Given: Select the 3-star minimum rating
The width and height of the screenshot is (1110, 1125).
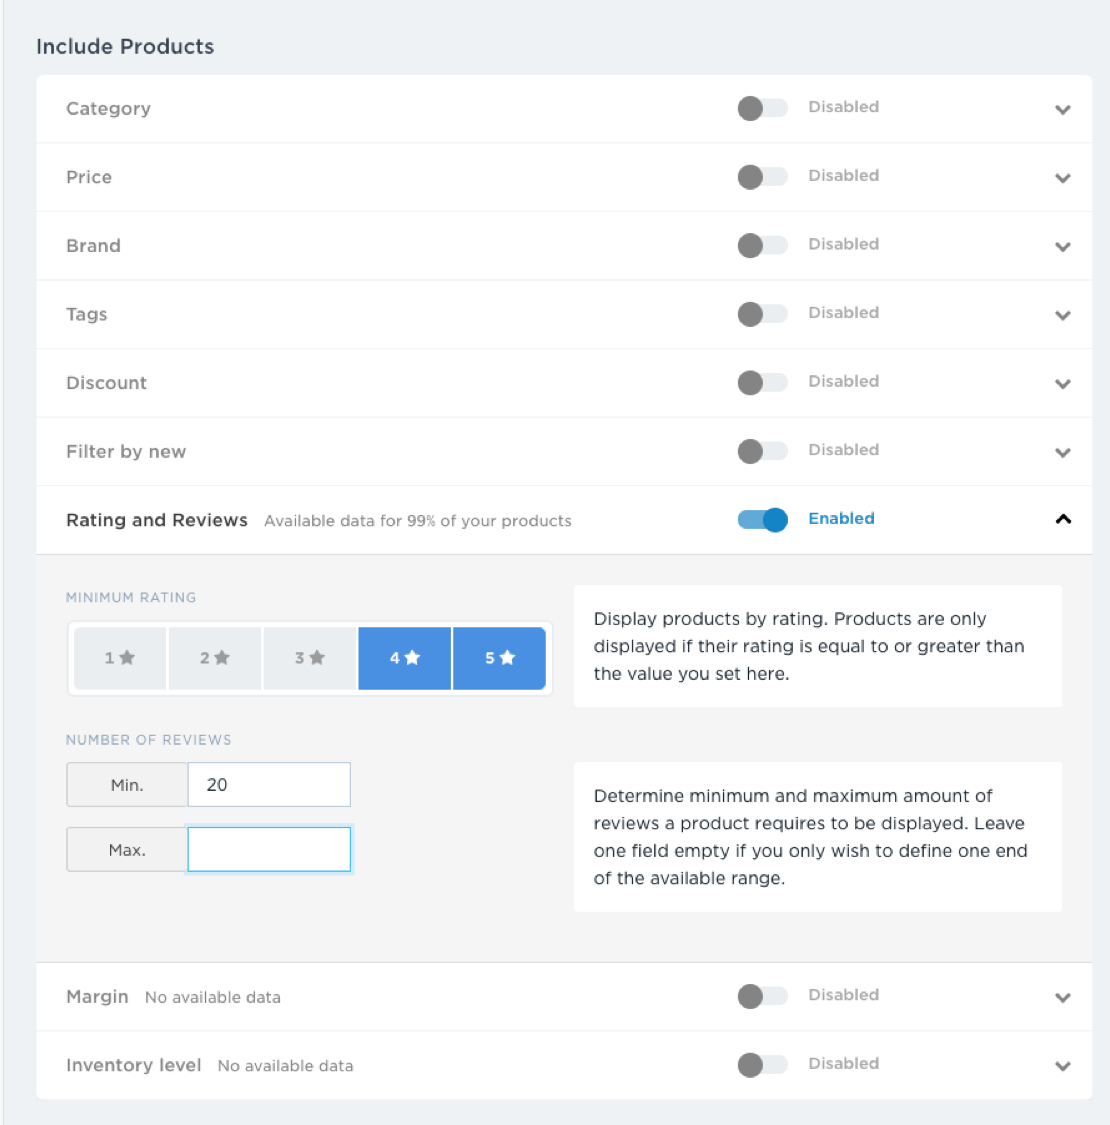Looking at the screenshot, I should [309, 658].
